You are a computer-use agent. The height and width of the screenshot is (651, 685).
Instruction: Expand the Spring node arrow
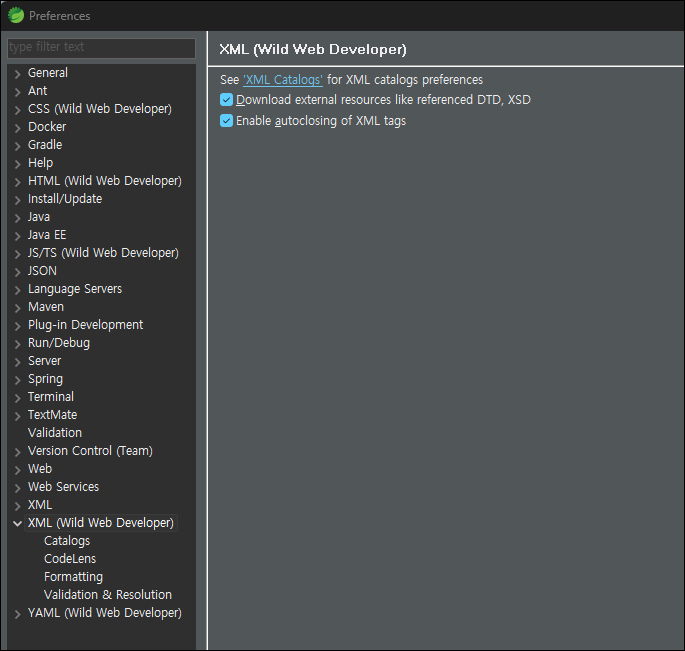coord(17,380)
